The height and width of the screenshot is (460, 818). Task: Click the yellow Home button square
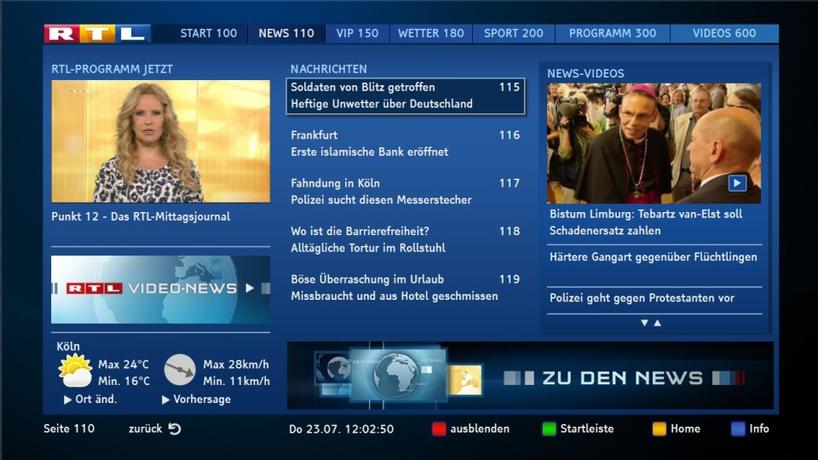point(659,429)
